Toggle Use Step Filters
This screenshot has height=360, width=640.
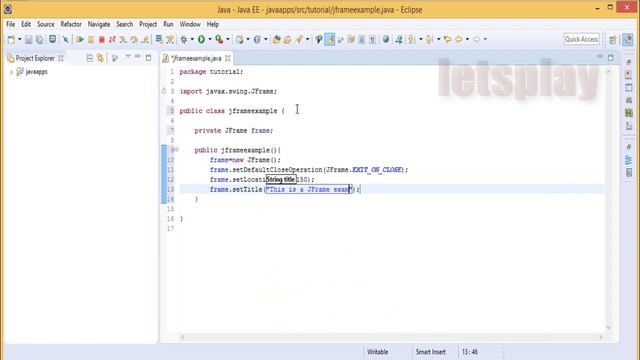click(170, 40)
